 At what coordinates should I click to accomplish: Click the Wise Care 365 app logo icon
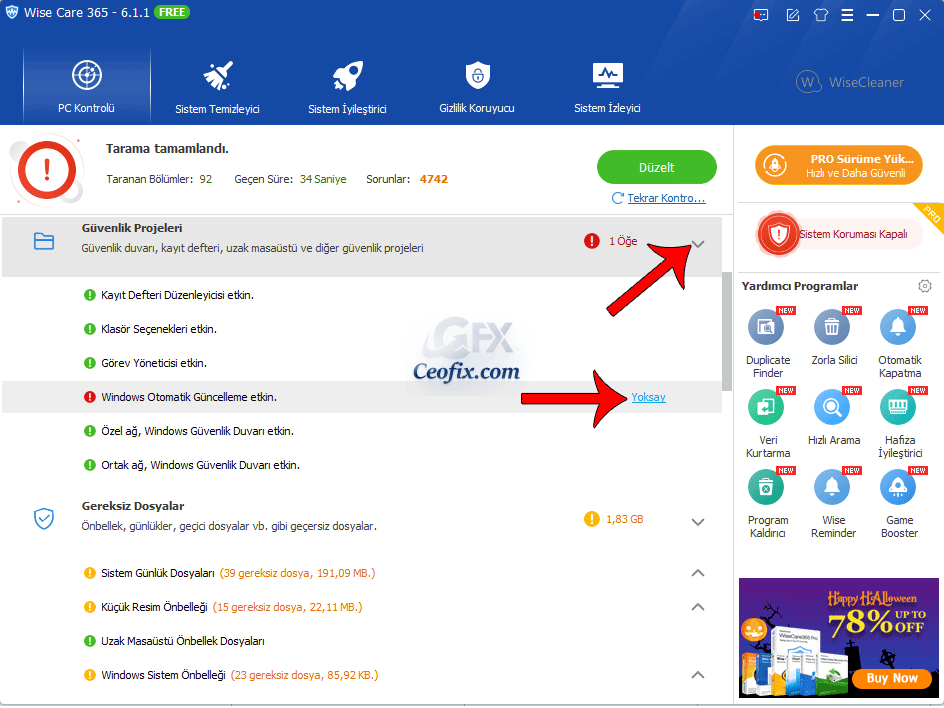click(11, 13)
